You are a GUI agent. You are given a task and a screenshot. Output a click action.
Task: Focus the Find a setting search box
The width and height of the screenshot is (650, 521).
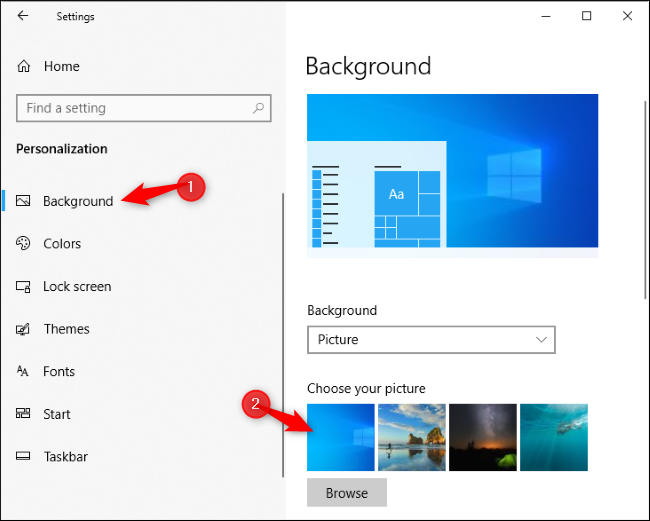(x=143, y=108)
